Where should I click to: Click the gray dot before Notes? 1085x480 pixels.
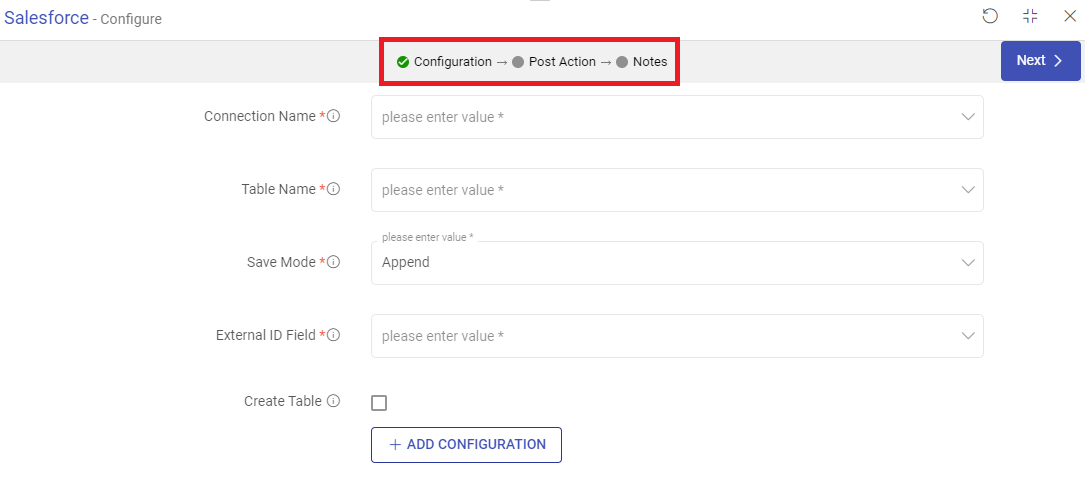point(621,62)
